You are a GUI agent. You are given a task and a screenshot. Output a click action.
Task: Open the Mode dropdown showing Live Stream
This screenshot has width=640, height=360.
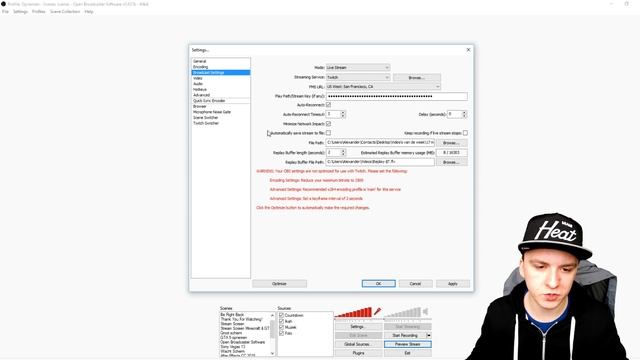(x=358, y=67)
